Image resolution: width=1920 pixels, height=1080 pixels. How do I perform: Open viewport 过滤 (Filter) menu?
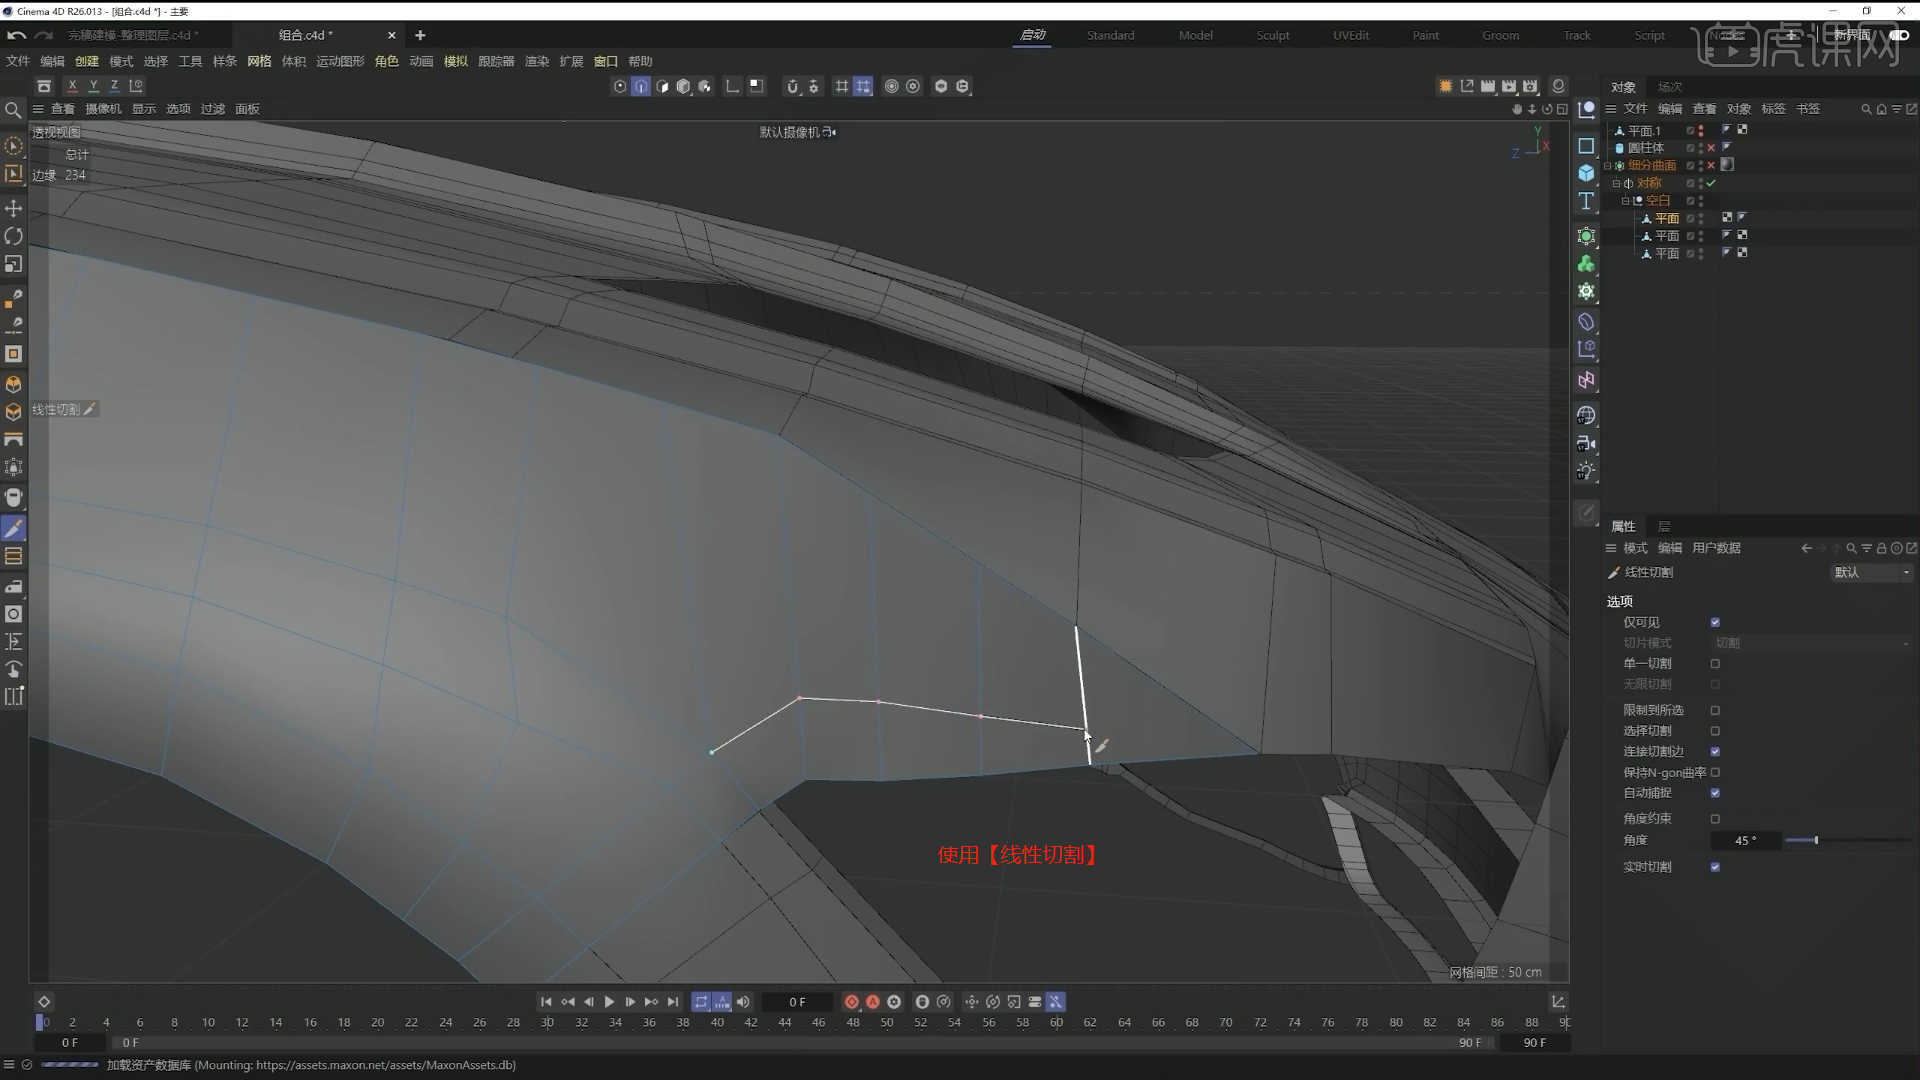pos(213,109)
